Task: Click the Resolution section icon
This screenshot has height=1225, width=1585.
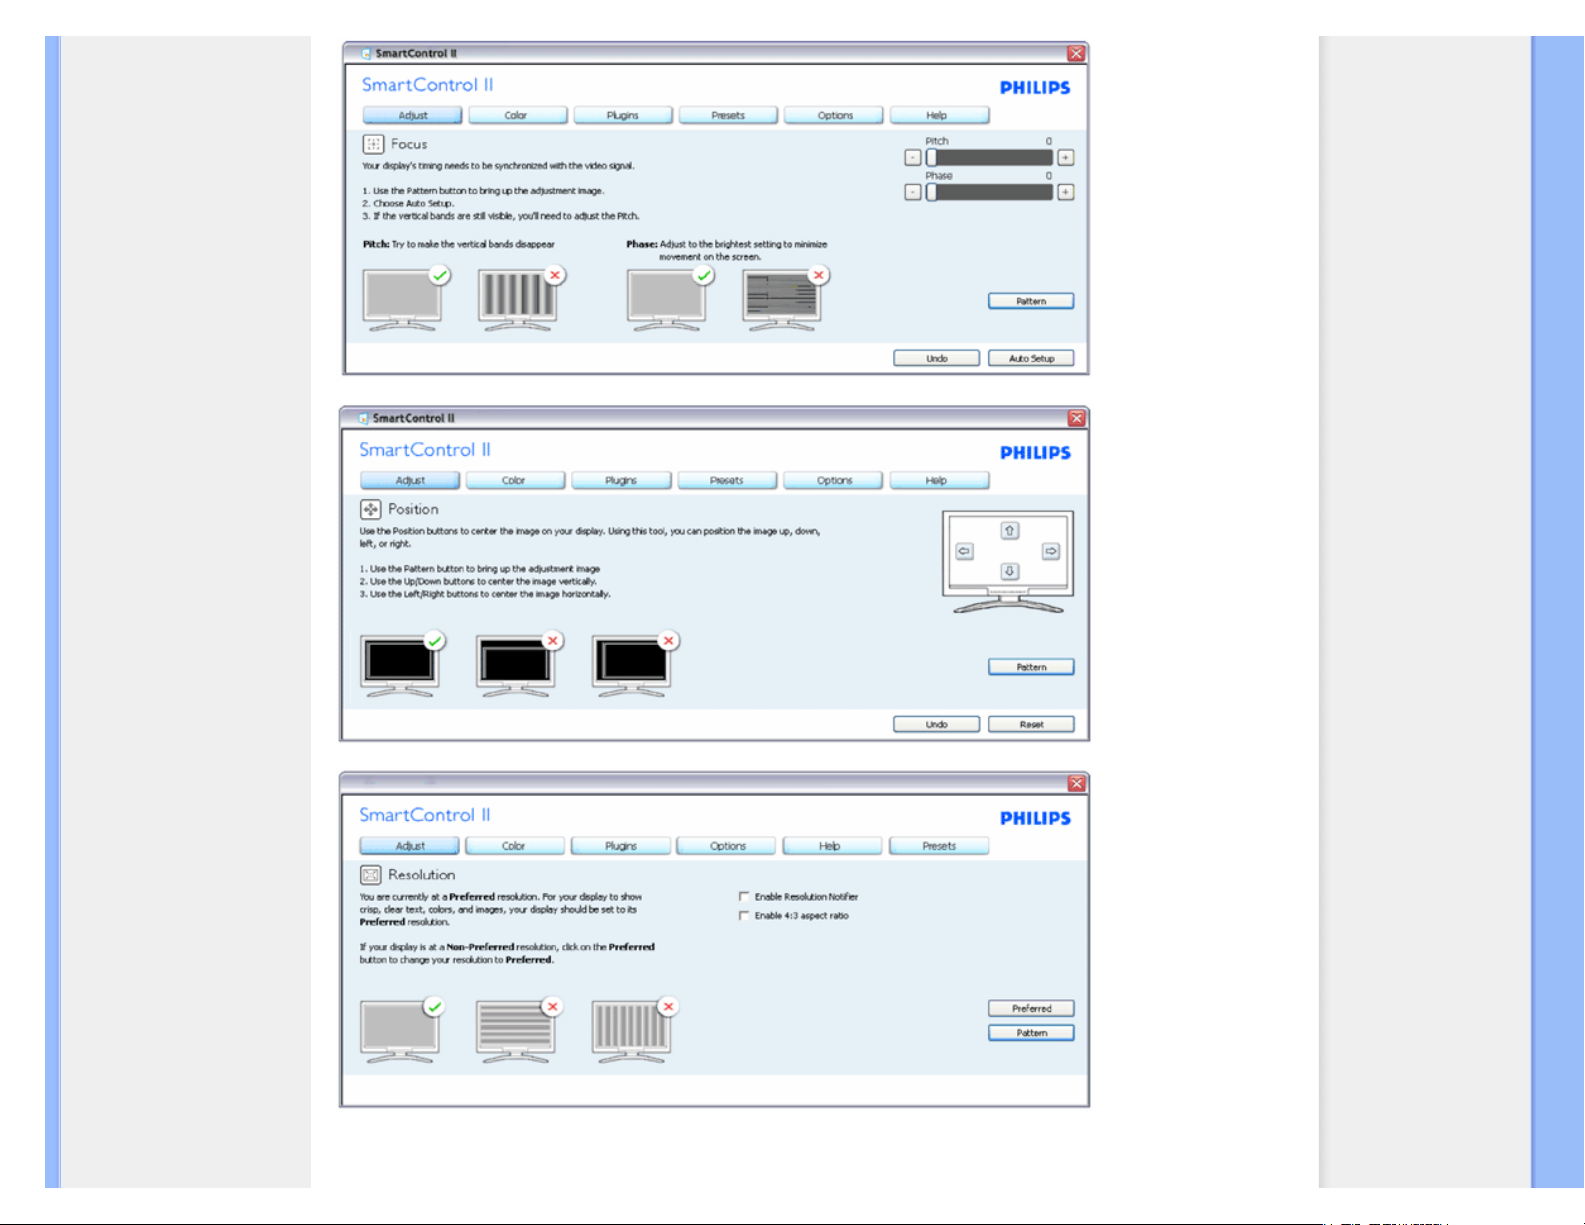Action: tap(370, 875)
